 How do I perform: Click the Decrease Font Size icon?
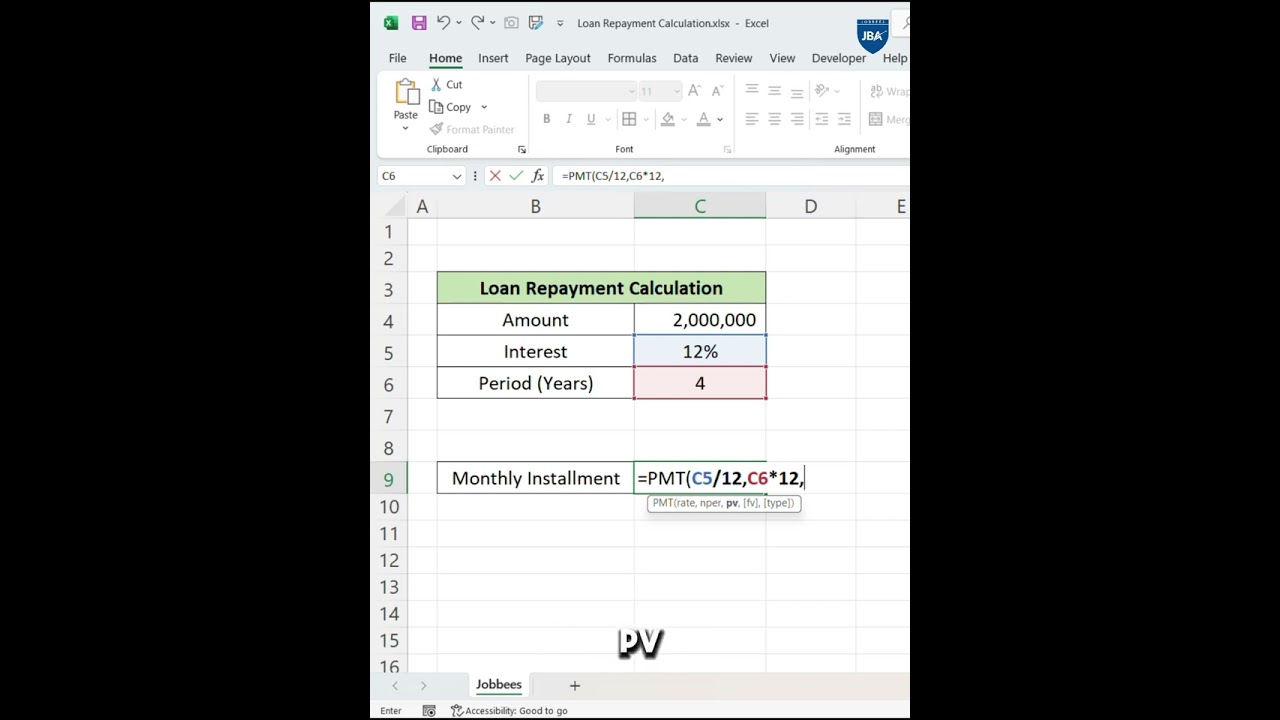pos(718,91)
